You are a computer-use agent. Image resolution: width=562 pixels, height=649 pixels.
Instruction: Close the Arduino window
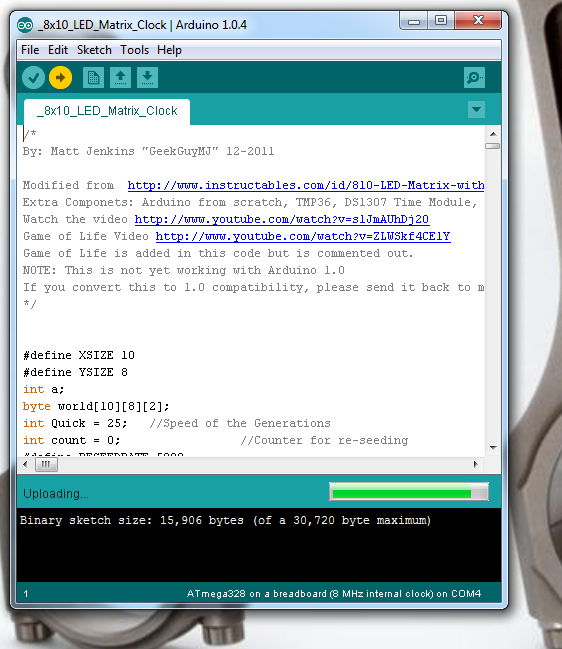[478, 21]
